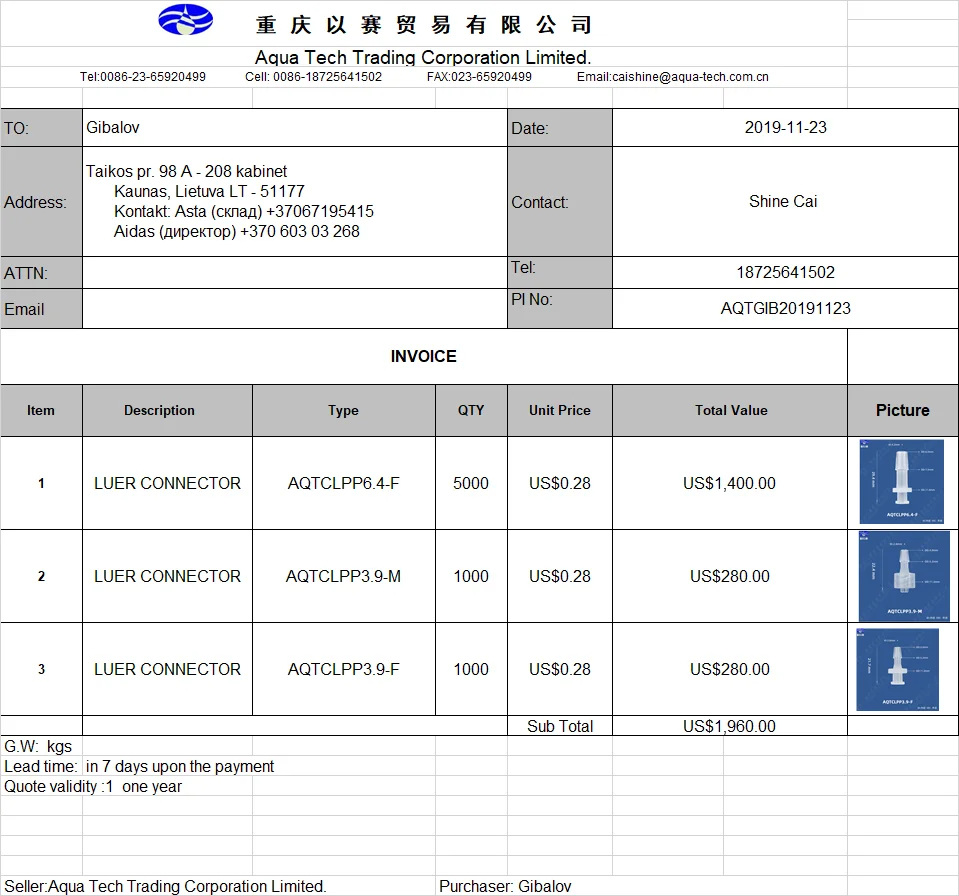Screen dimensions: 959x896
Task: Select item number 3 cell
Action: coord(42,669)
